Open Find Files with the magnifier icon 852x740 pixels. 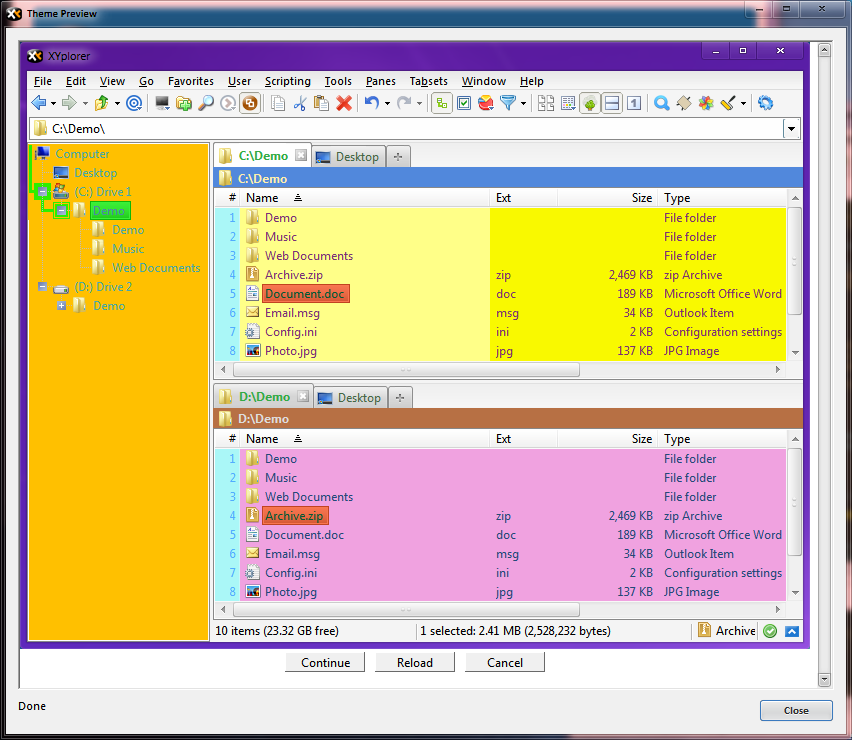pyautogui.click(x=205, y=103)
